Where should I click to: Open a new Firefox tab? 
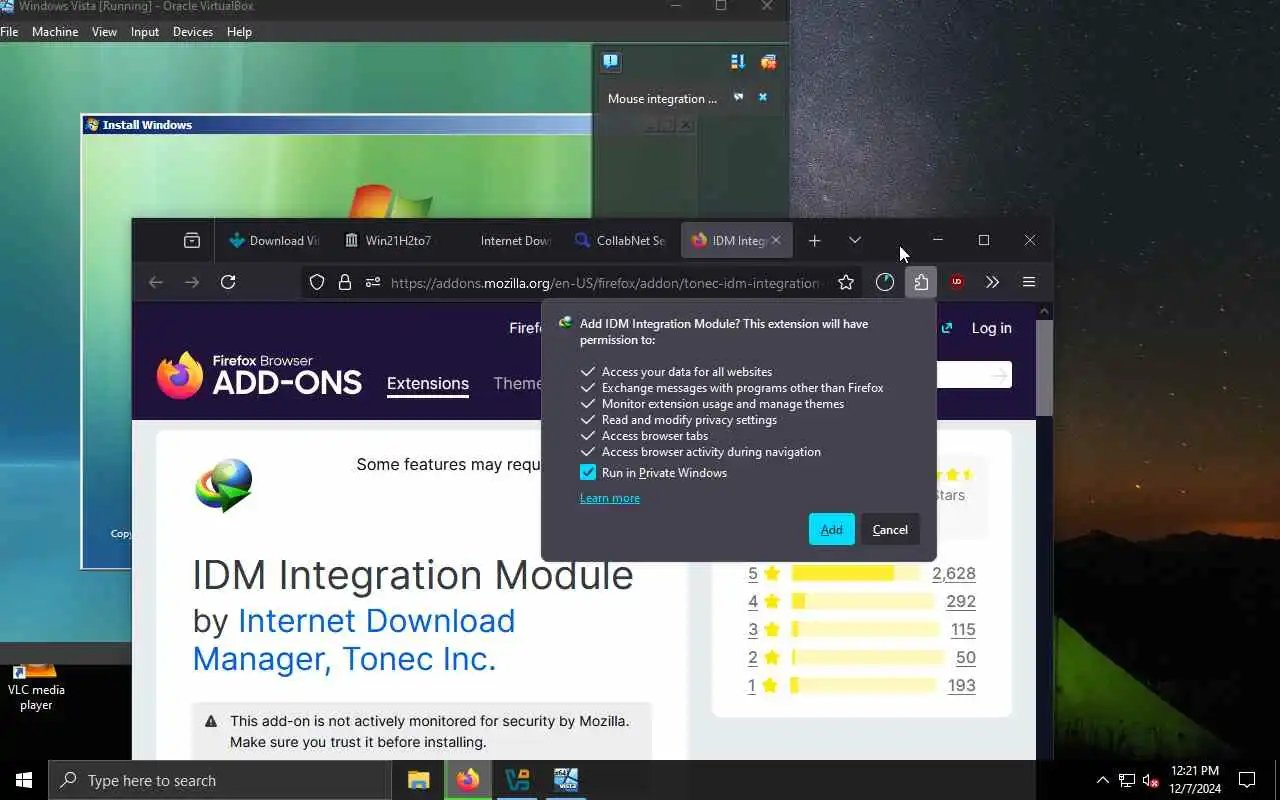pyautogui.click(x=815, y=240)
